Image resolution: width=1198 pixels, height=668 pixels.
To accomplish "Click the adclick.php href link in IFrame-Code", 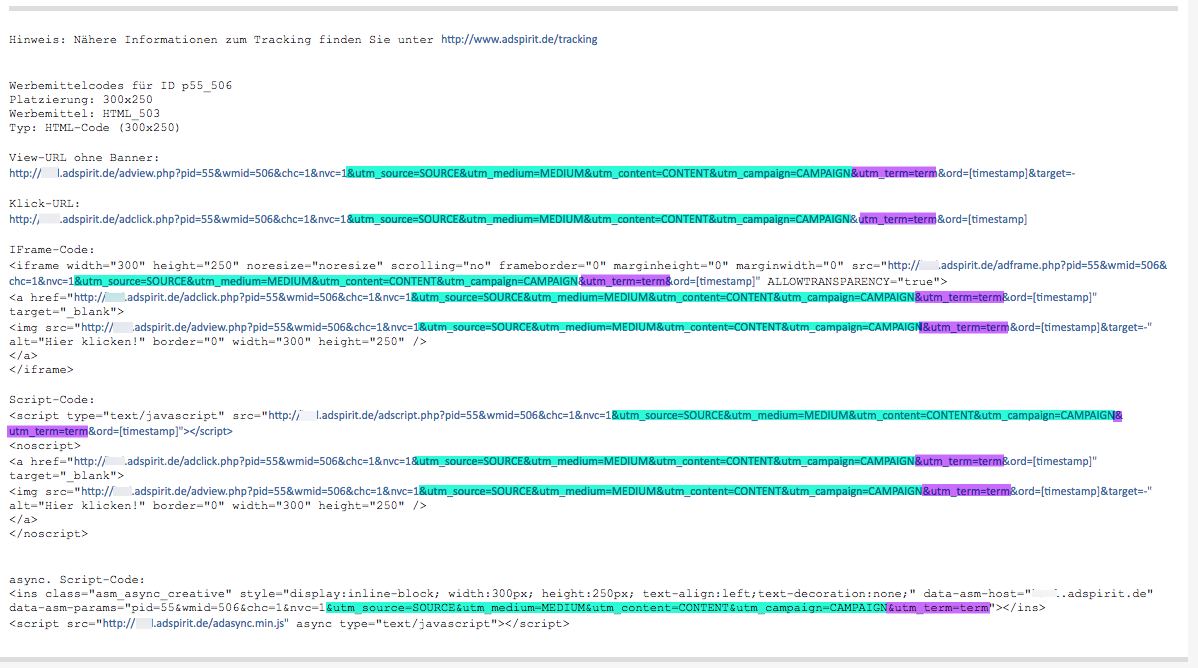I will (x=585, y=297).
